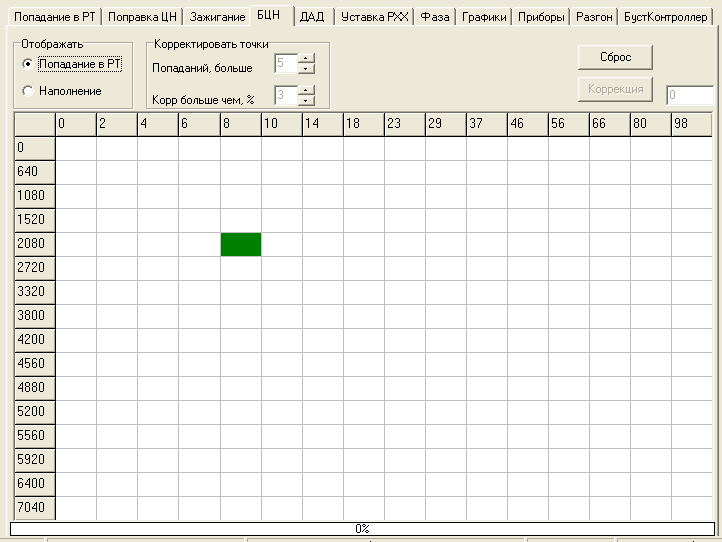
Task: Increase the Попаданий, больше value
Action: [x=306, y=58]
